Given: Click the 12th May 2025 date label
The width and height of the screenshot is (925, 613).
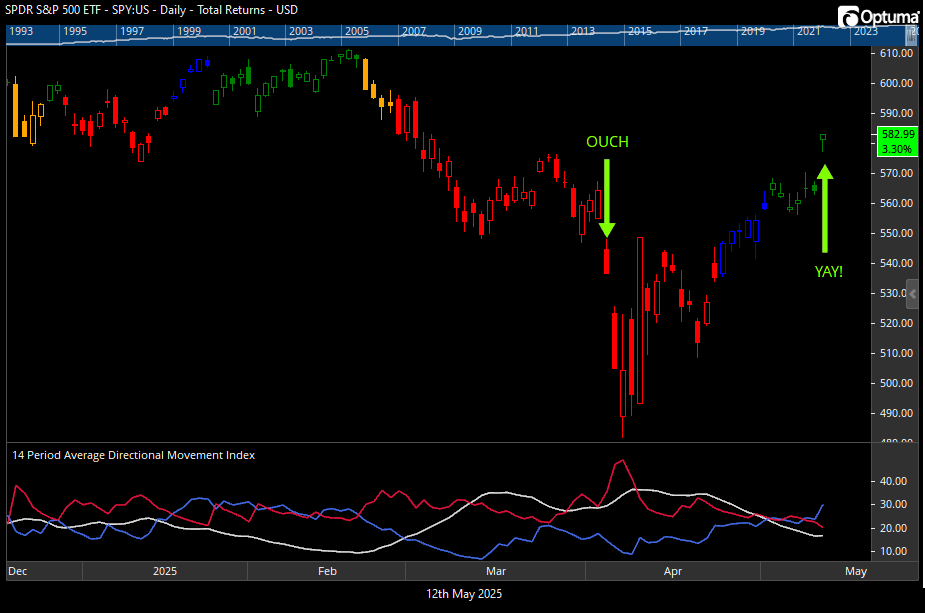Looking at the screenshot, I should pyautogui.click(x=464, y=594).
